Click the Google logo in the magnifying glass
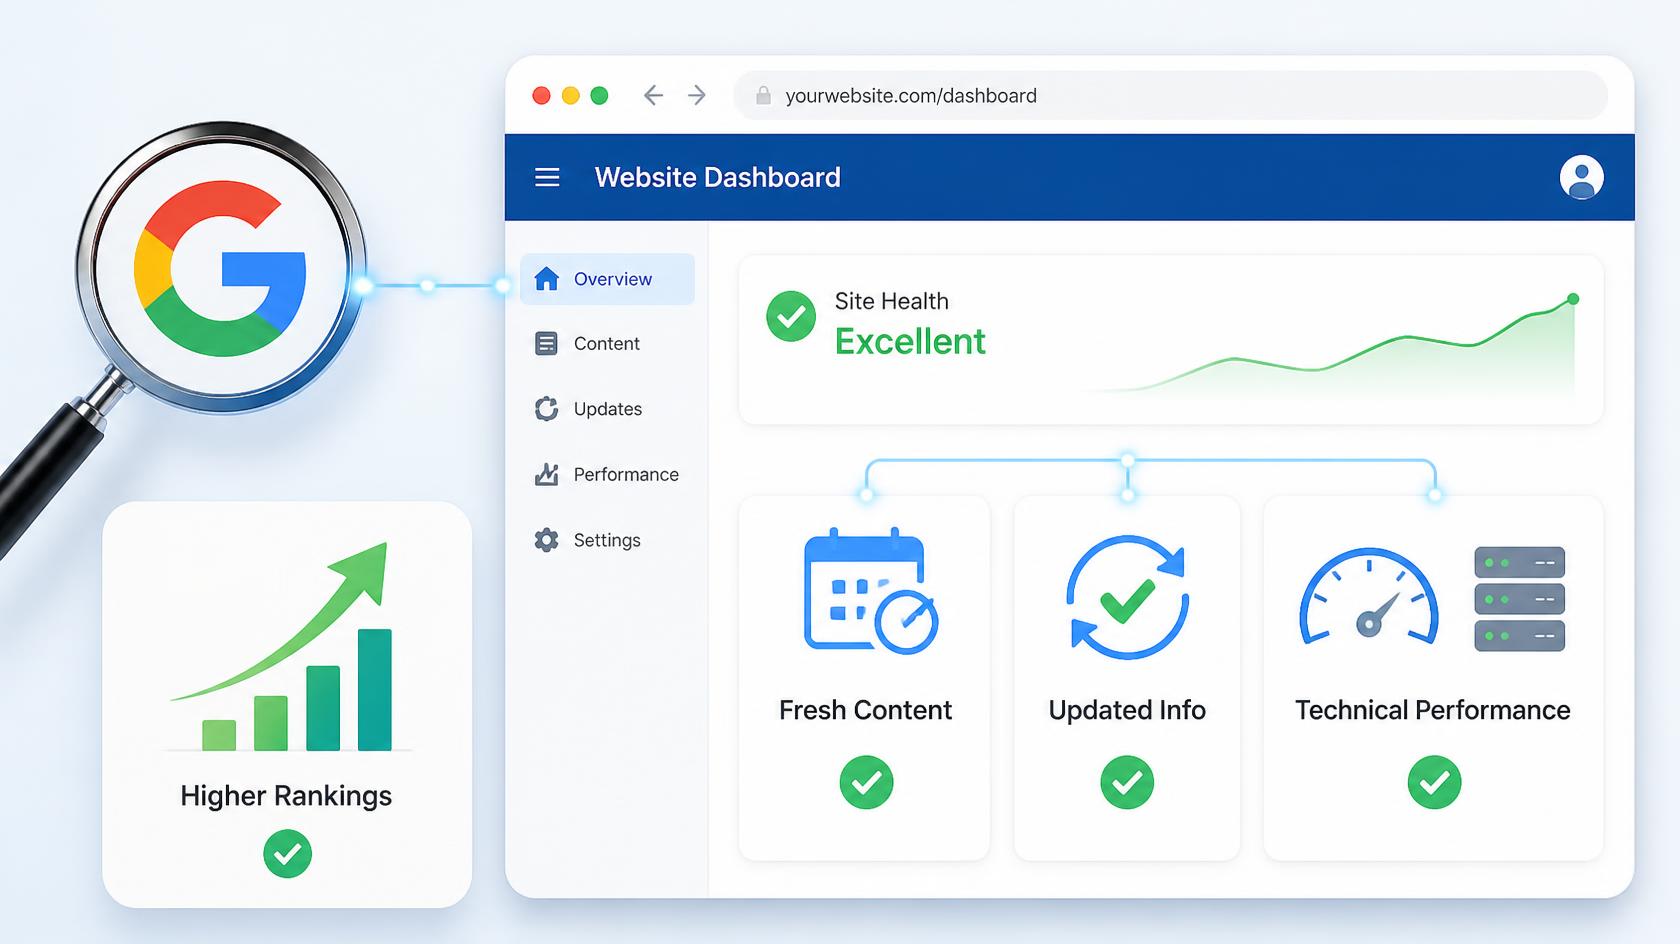The width and height of the screenshot is (1680, 944). pyautogui.click(x=220, y=268)
